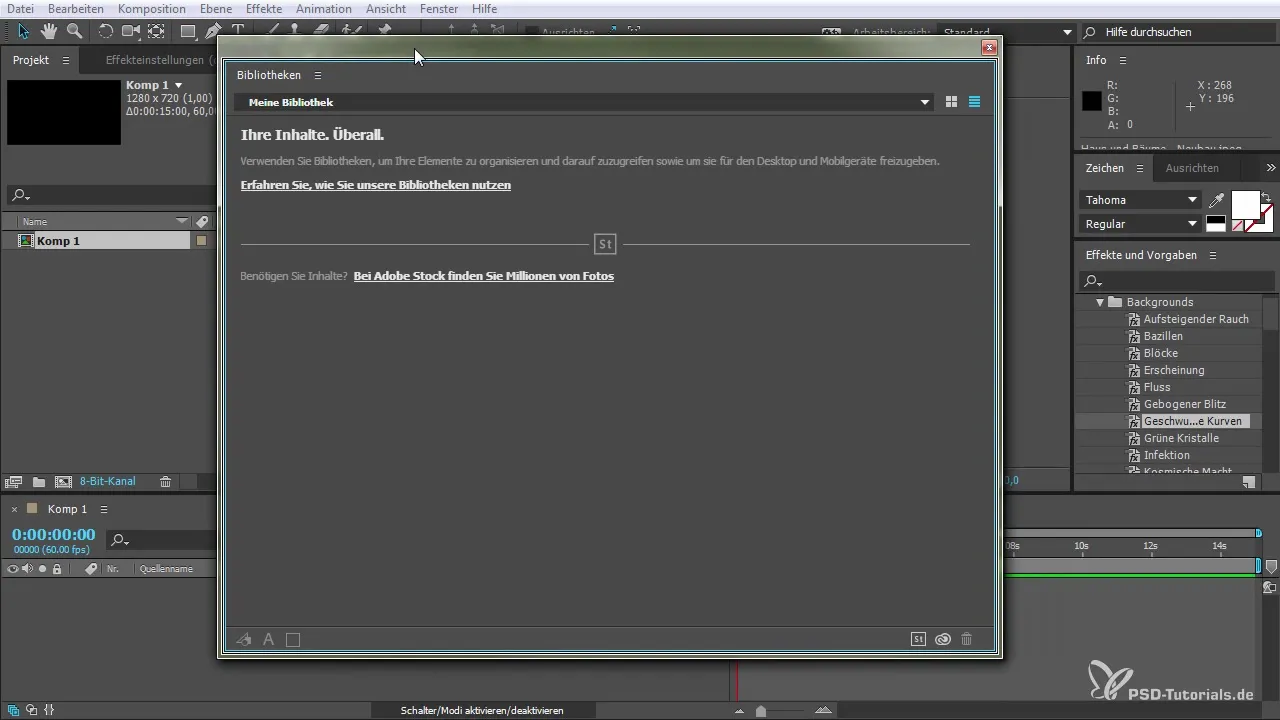Screen dimensions: 1280x720
Task: Click the color square icon in Bibliotheken footer
Action: click(293, 640)
